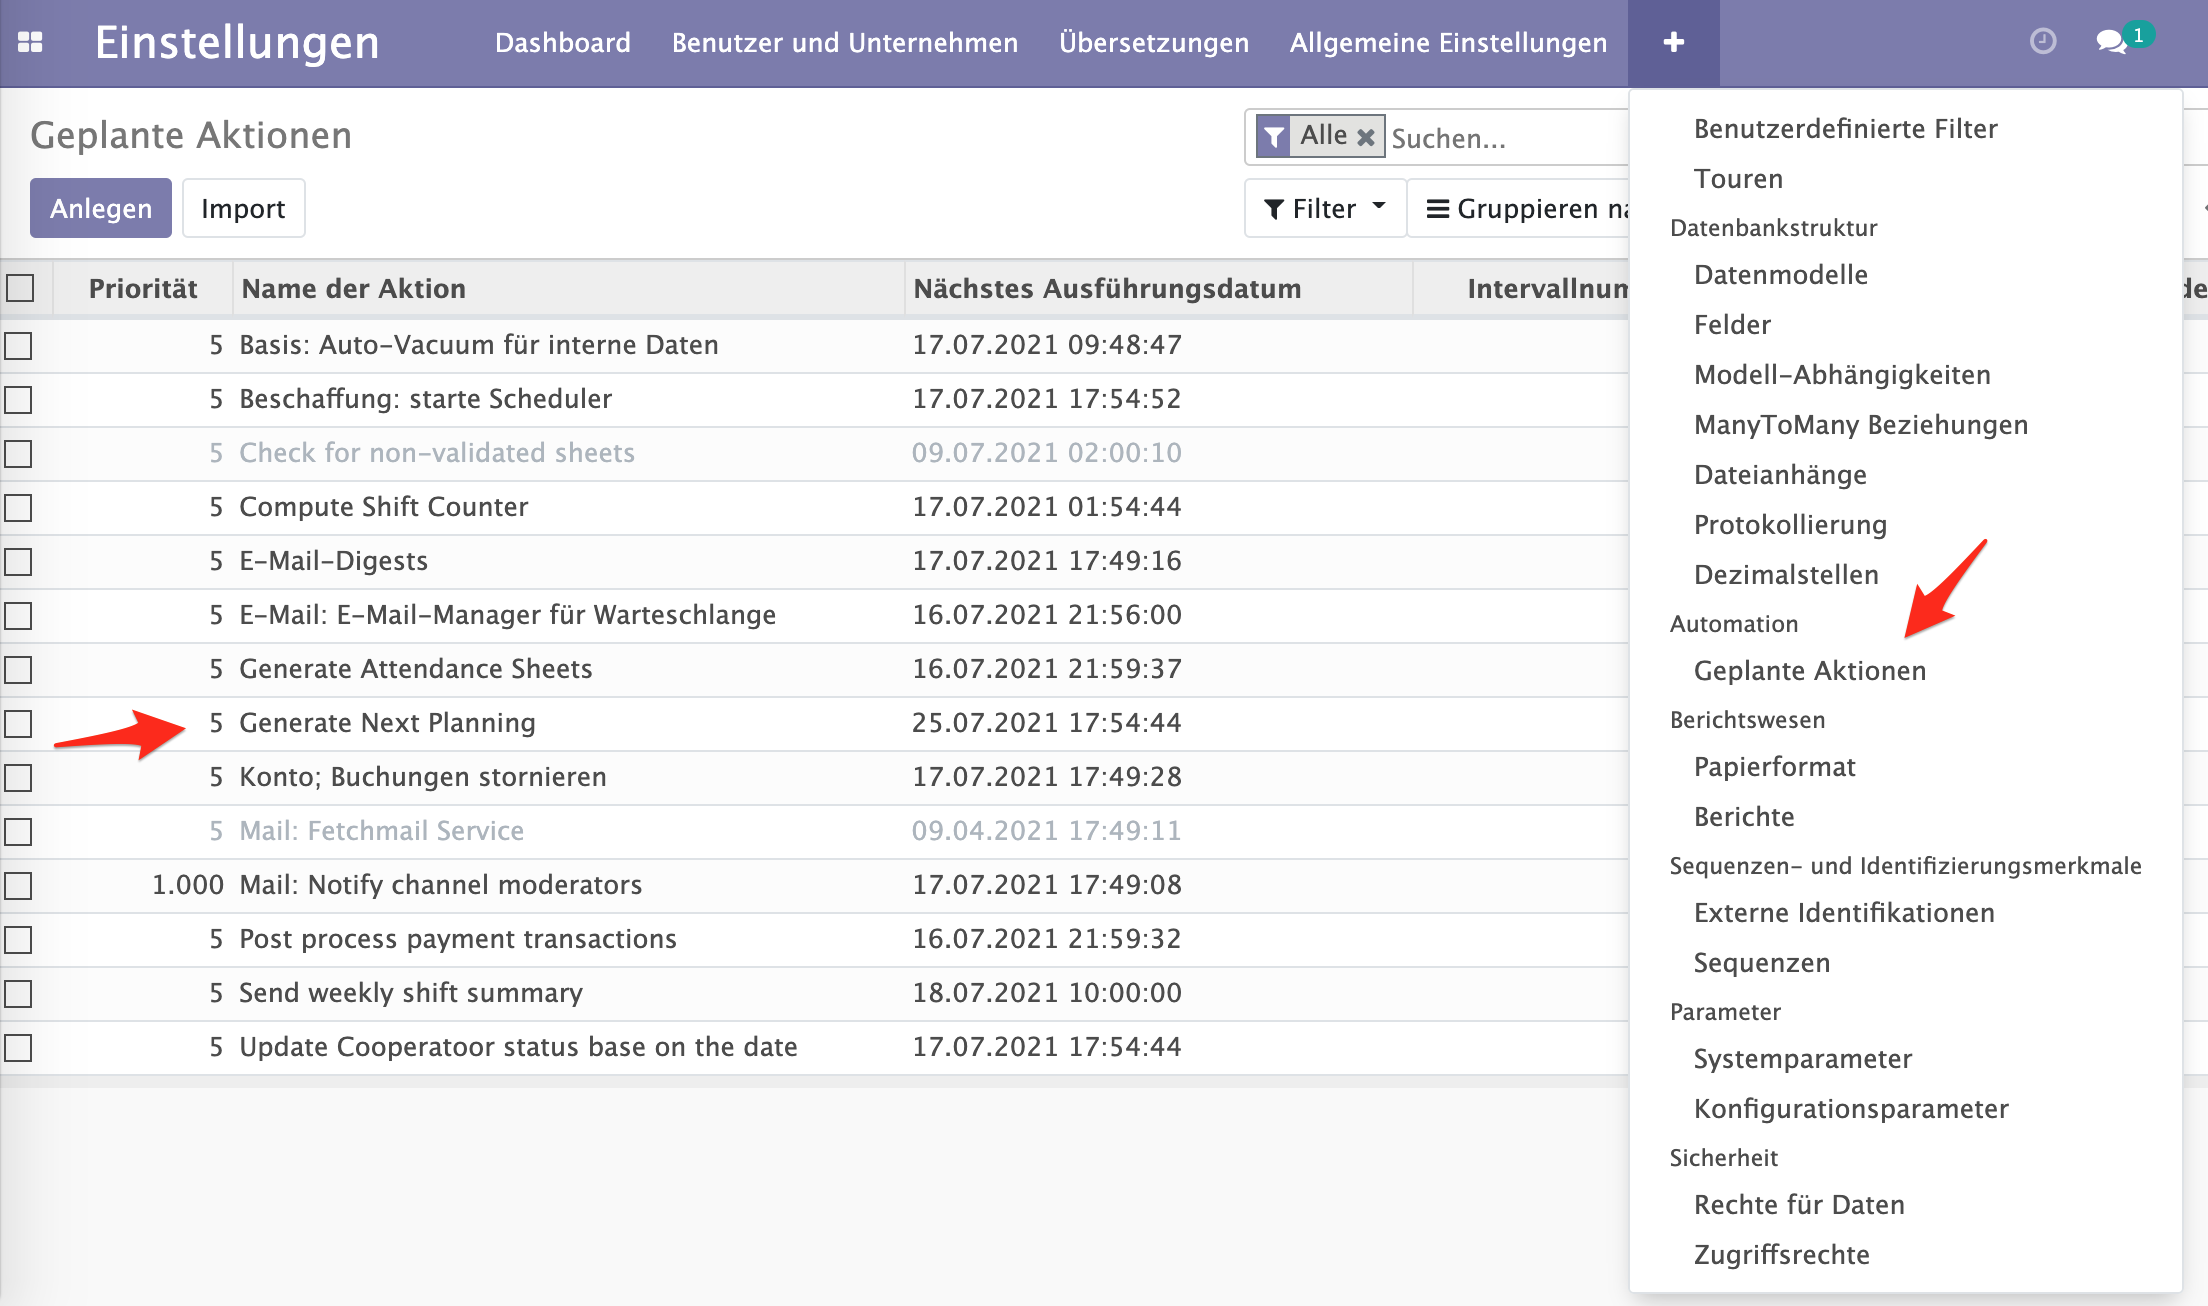Select Touren menu entry

[1738, 179]
